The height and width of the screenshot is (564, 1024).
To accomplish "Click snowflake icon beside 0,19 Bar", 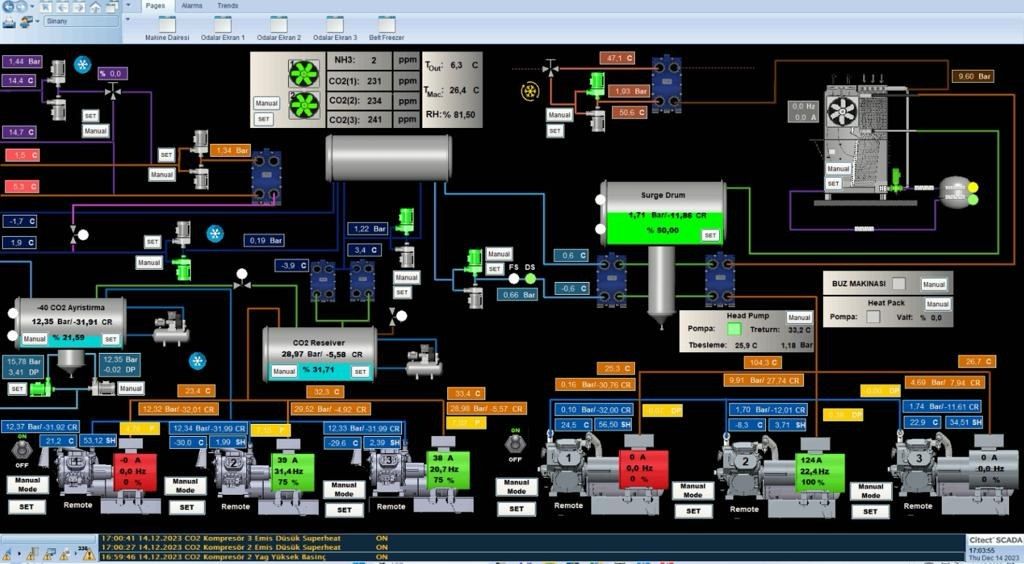I will (x=215, y=233).
